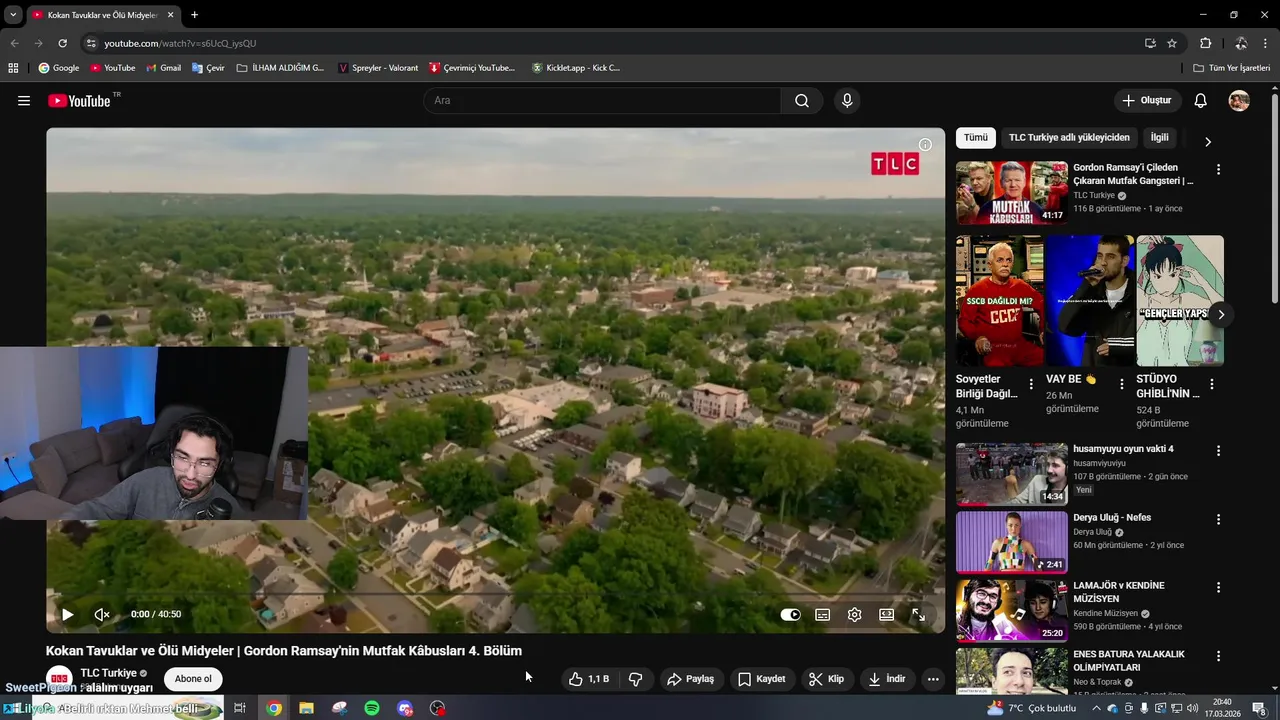This screenshot has width=1280, height=720.
Task: Open options for the VAY BE Short
Action: (1121, 384)
